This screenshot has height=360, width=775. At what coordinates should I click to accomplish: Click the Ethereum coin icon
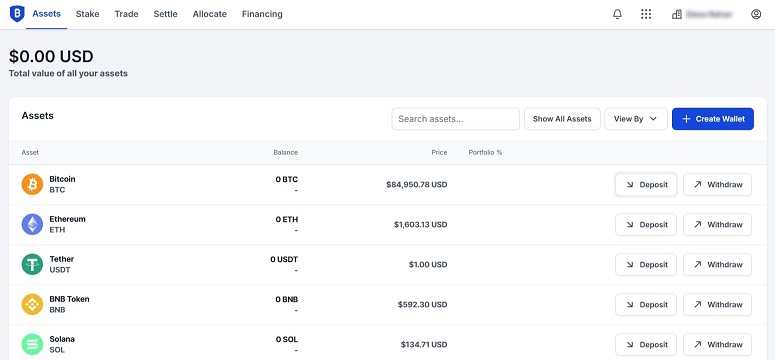coord(32,225)
